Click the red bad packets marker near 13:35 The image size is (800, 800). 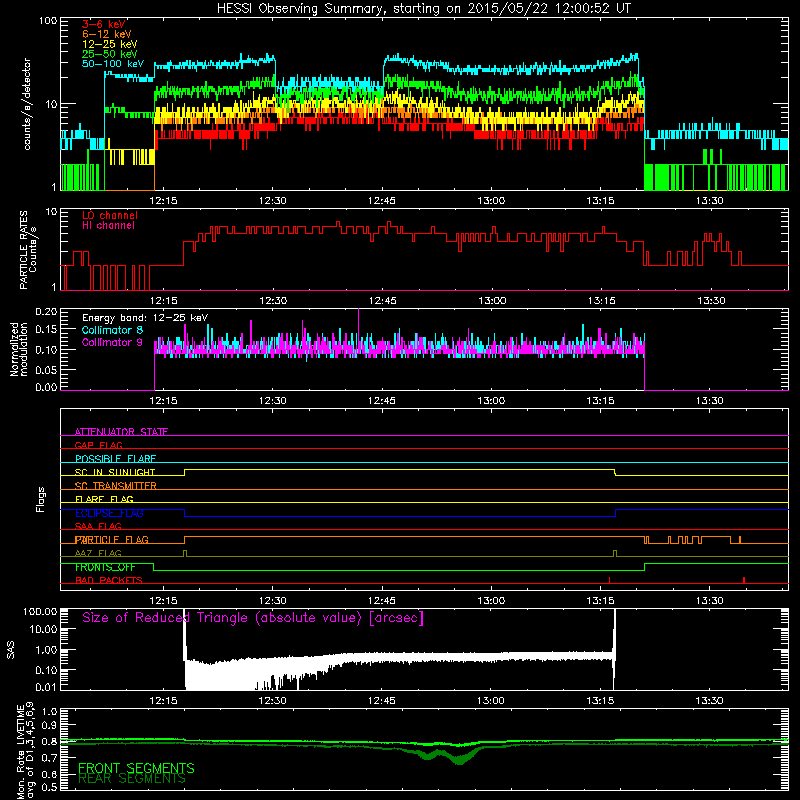[744, 580]
